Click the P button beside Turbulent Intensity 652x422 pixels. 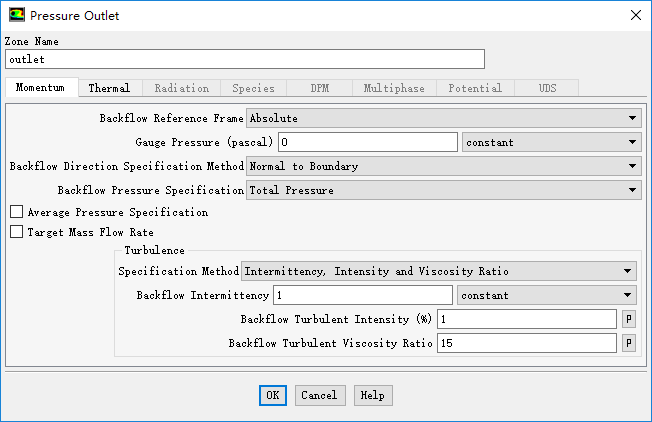[x=629, y=319]
